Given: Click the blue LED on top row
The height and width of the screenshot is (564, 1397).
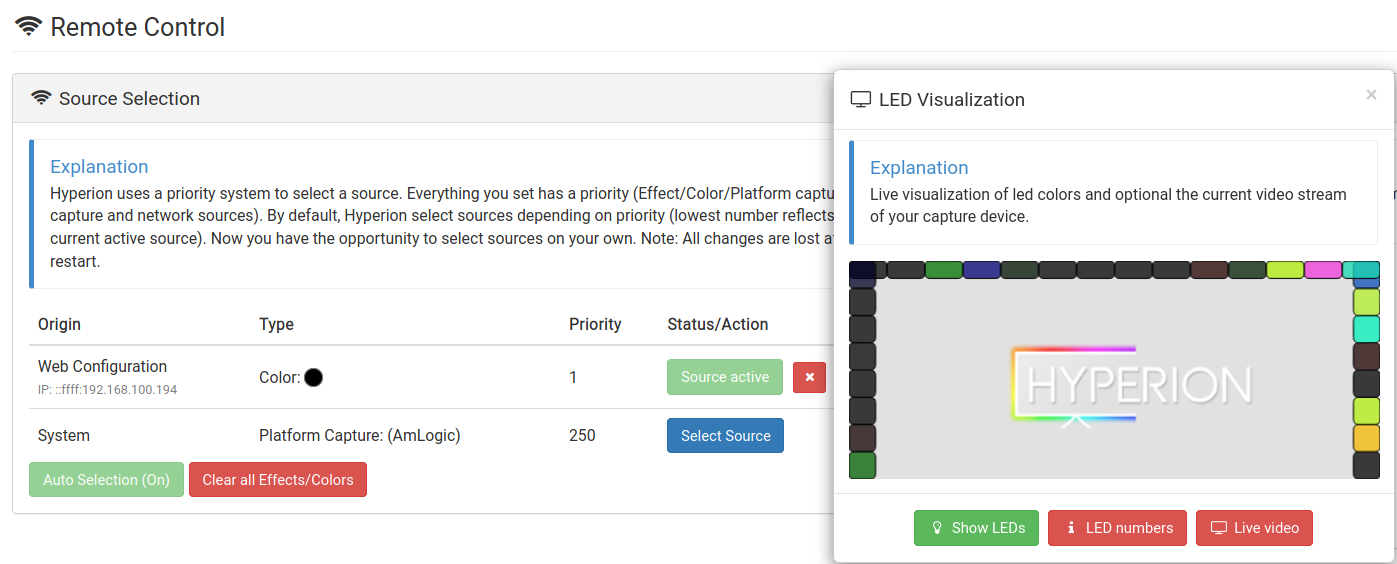Looking at the screenshot, I should coord(981,270).
